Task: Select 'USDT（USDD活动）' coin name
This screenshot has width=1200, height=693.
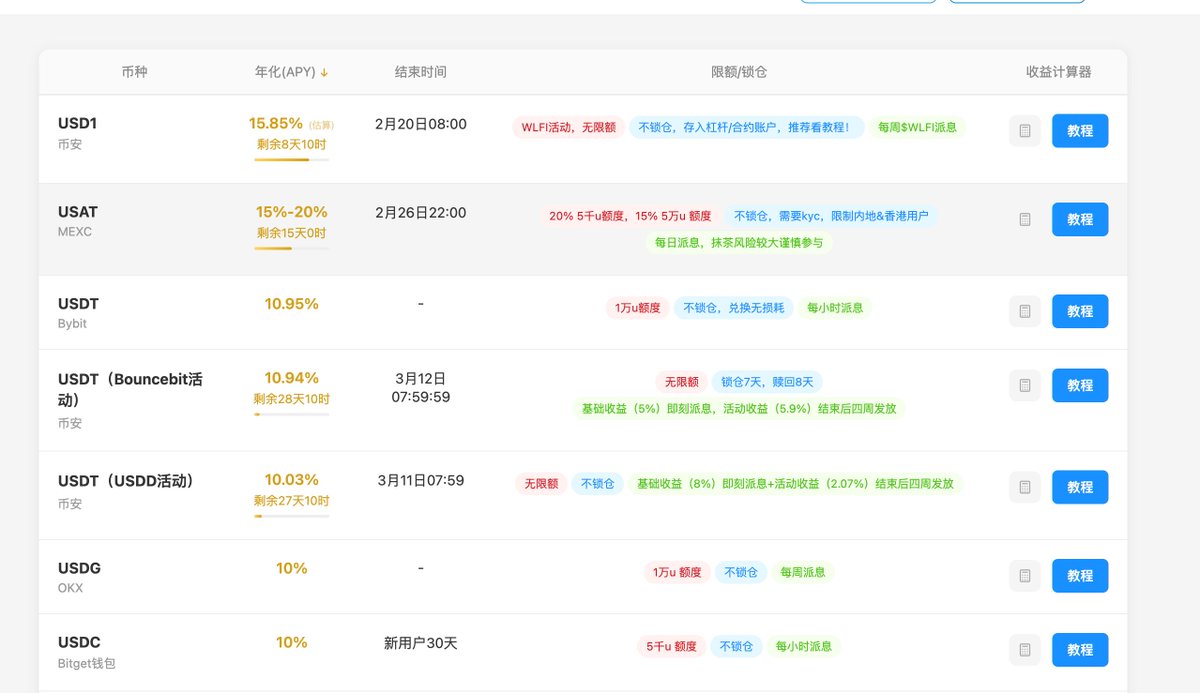Action: tap(126, 481)
